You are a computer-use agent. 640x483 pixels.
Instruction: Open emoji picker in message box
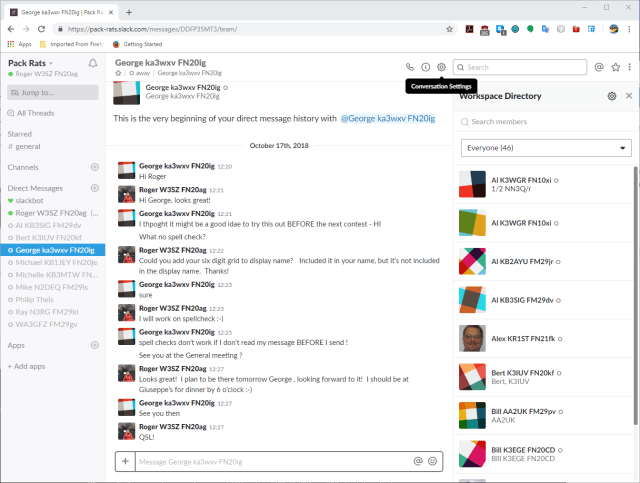[432, 461]
